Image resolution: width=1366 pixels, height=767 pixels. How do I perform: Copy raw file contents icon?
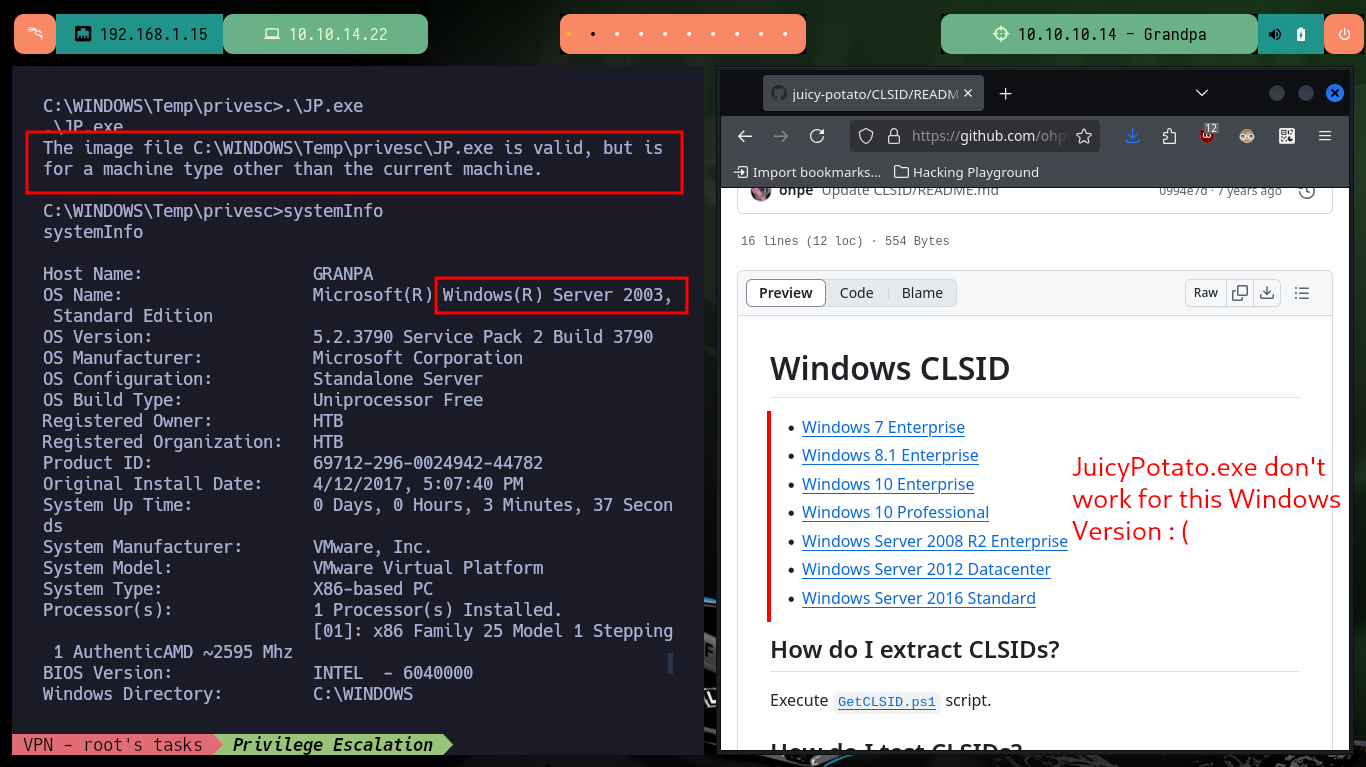1240,293
